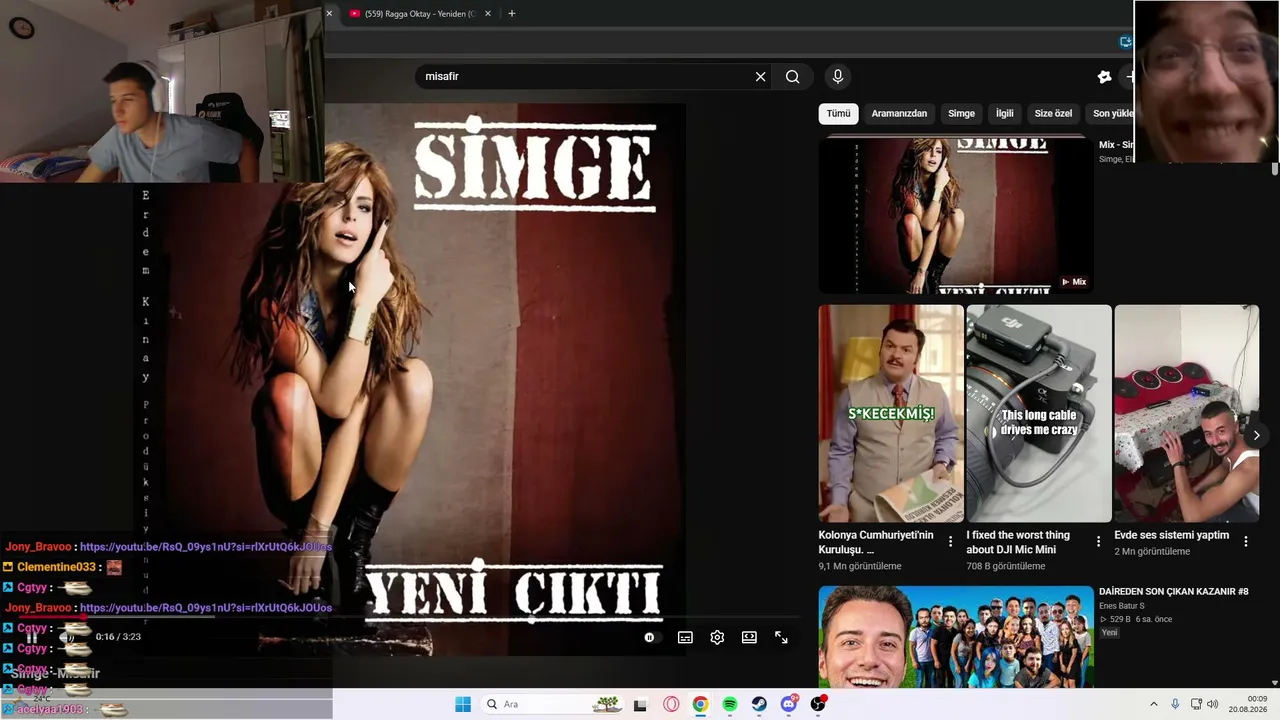Open the 'Evde ses sistemi yaptim' title link

[x=1172, y=535]
